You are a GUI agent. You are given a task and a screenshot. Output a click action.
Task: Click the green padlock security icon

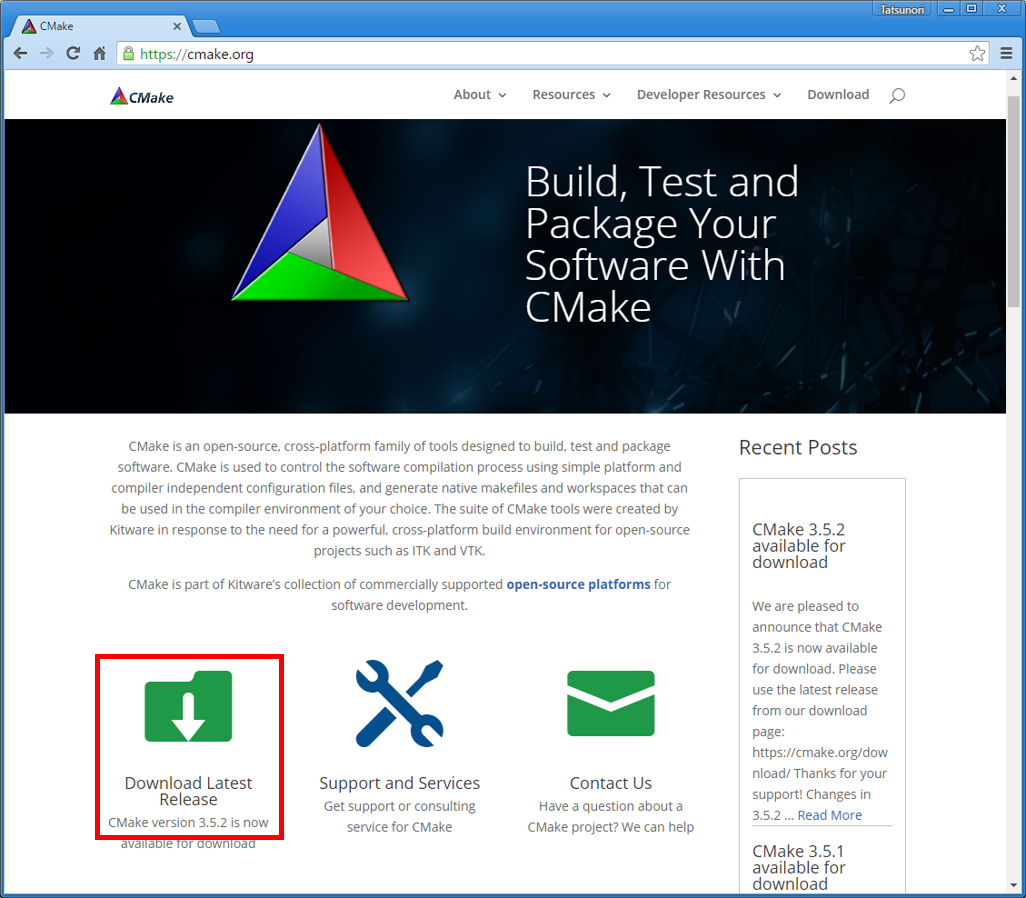coord(129,54)
